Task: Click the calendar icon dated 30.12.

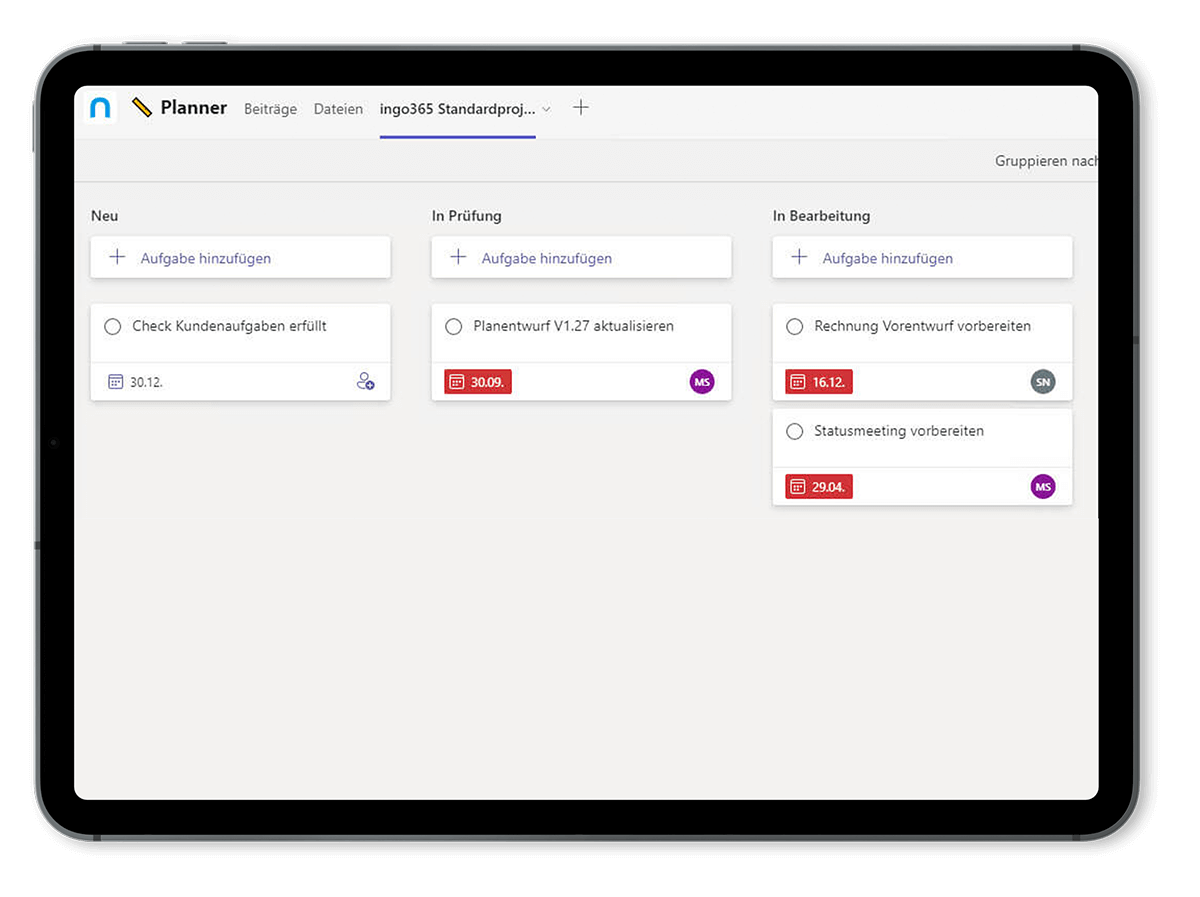Action: [x=116, y=381]
